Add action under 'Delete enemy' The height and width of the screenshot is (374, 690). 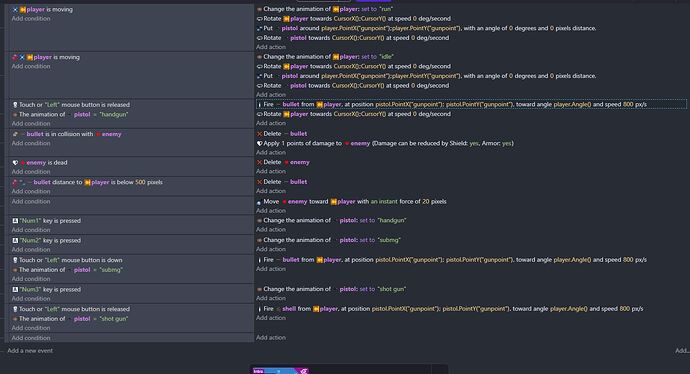point(271,172)
